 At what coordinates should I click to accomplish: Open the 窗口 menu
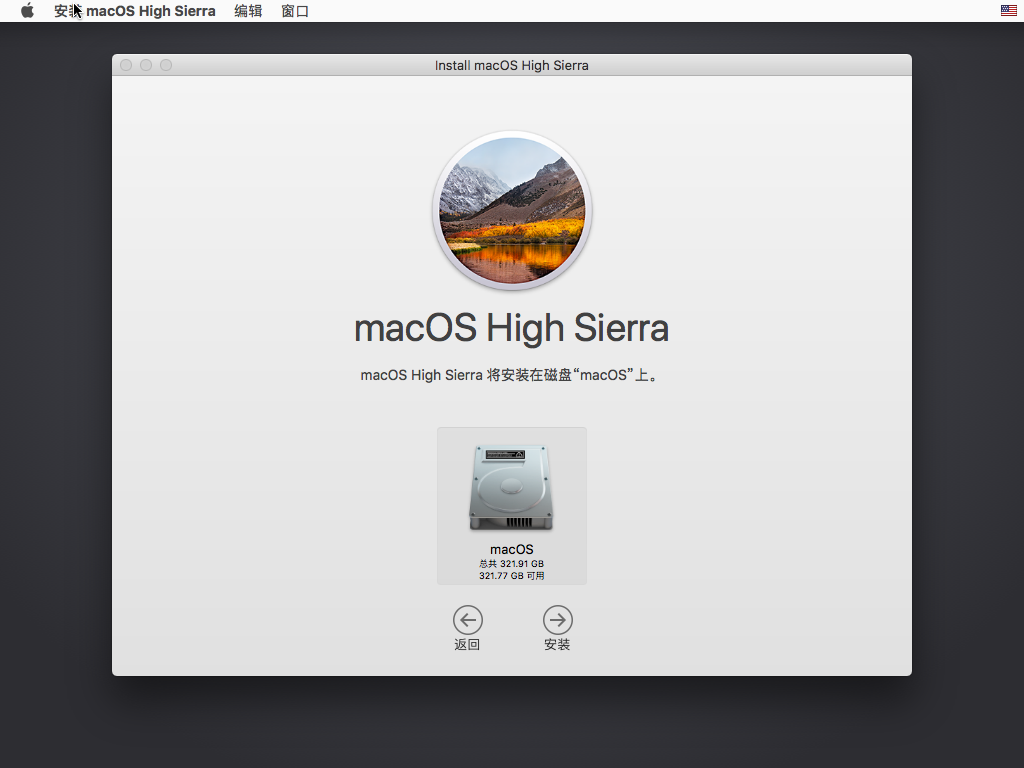pos(295,11)
